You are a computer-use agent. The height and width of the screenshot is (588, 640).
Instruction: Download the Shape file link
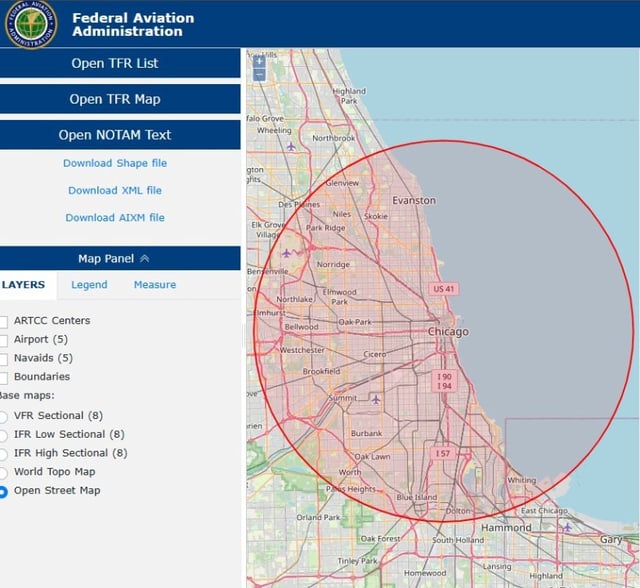tap(115, 163)
